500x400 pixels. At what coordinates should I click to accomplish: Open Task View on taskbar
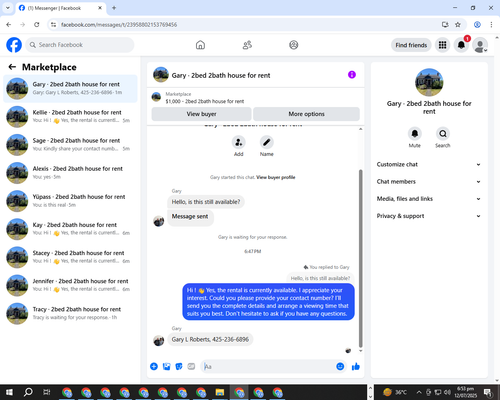pos(46,392)
